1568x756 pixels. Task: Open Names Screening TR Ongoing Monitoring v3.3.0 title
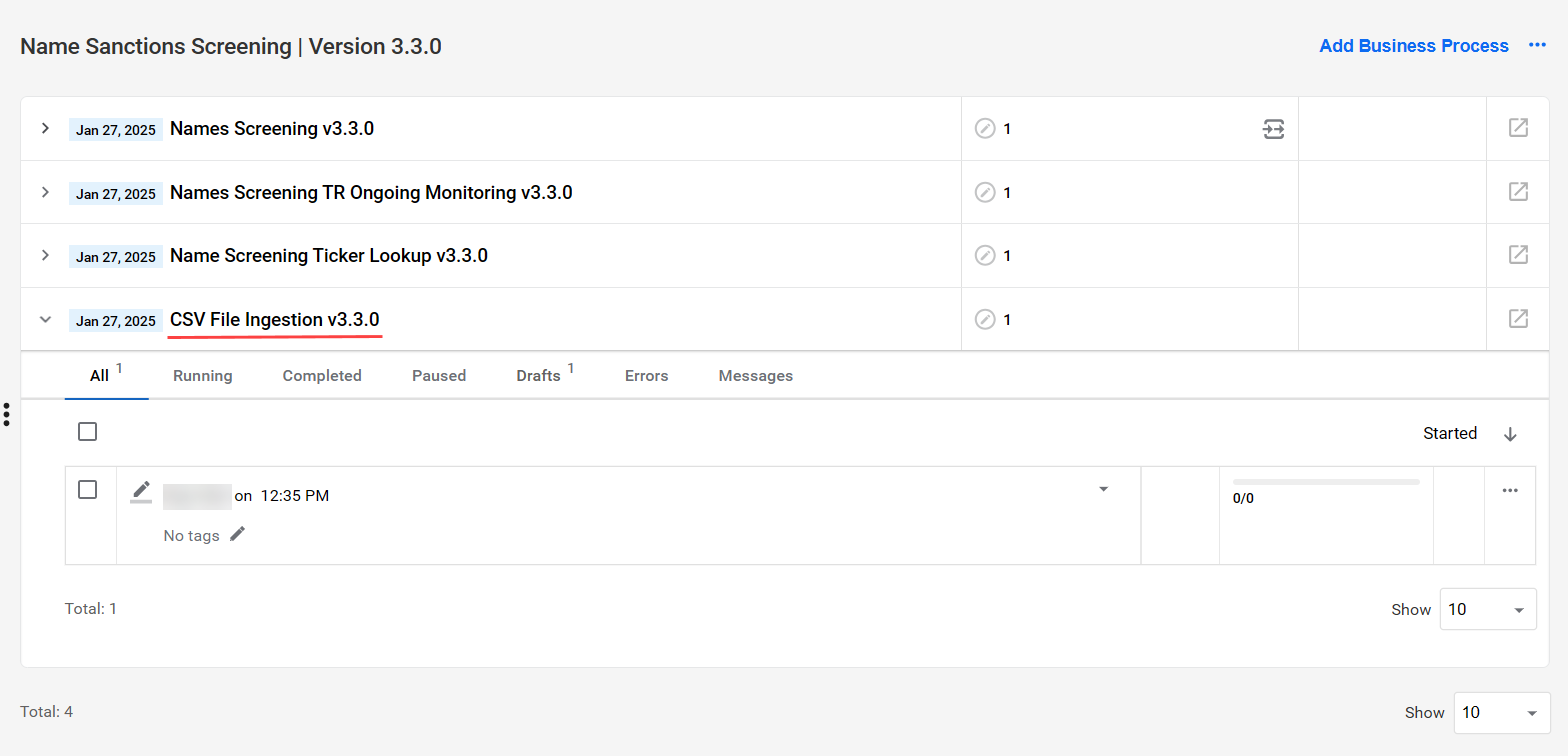pos(371,192)
